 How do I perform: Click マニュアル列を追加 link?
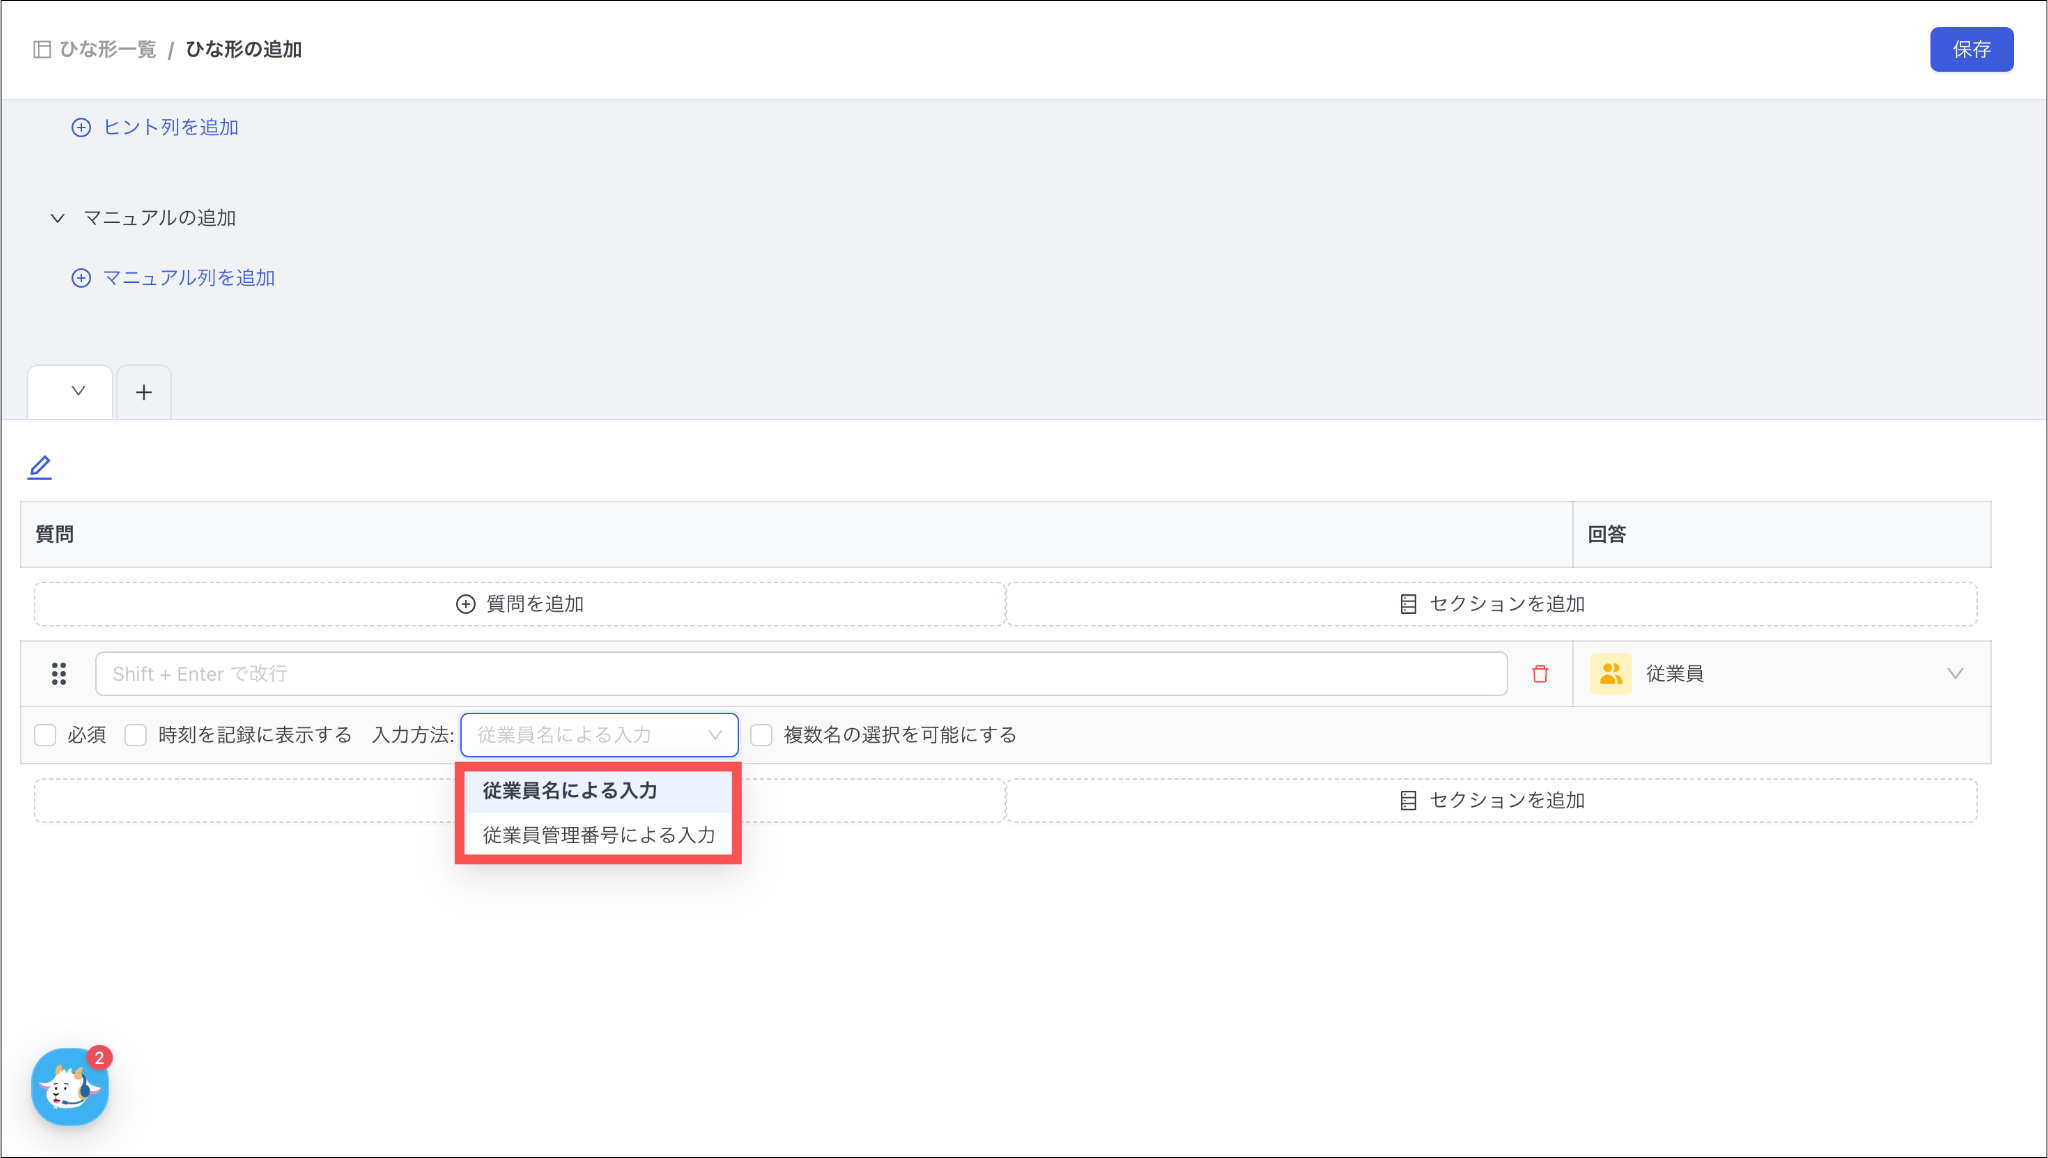[x=188, y=278]
